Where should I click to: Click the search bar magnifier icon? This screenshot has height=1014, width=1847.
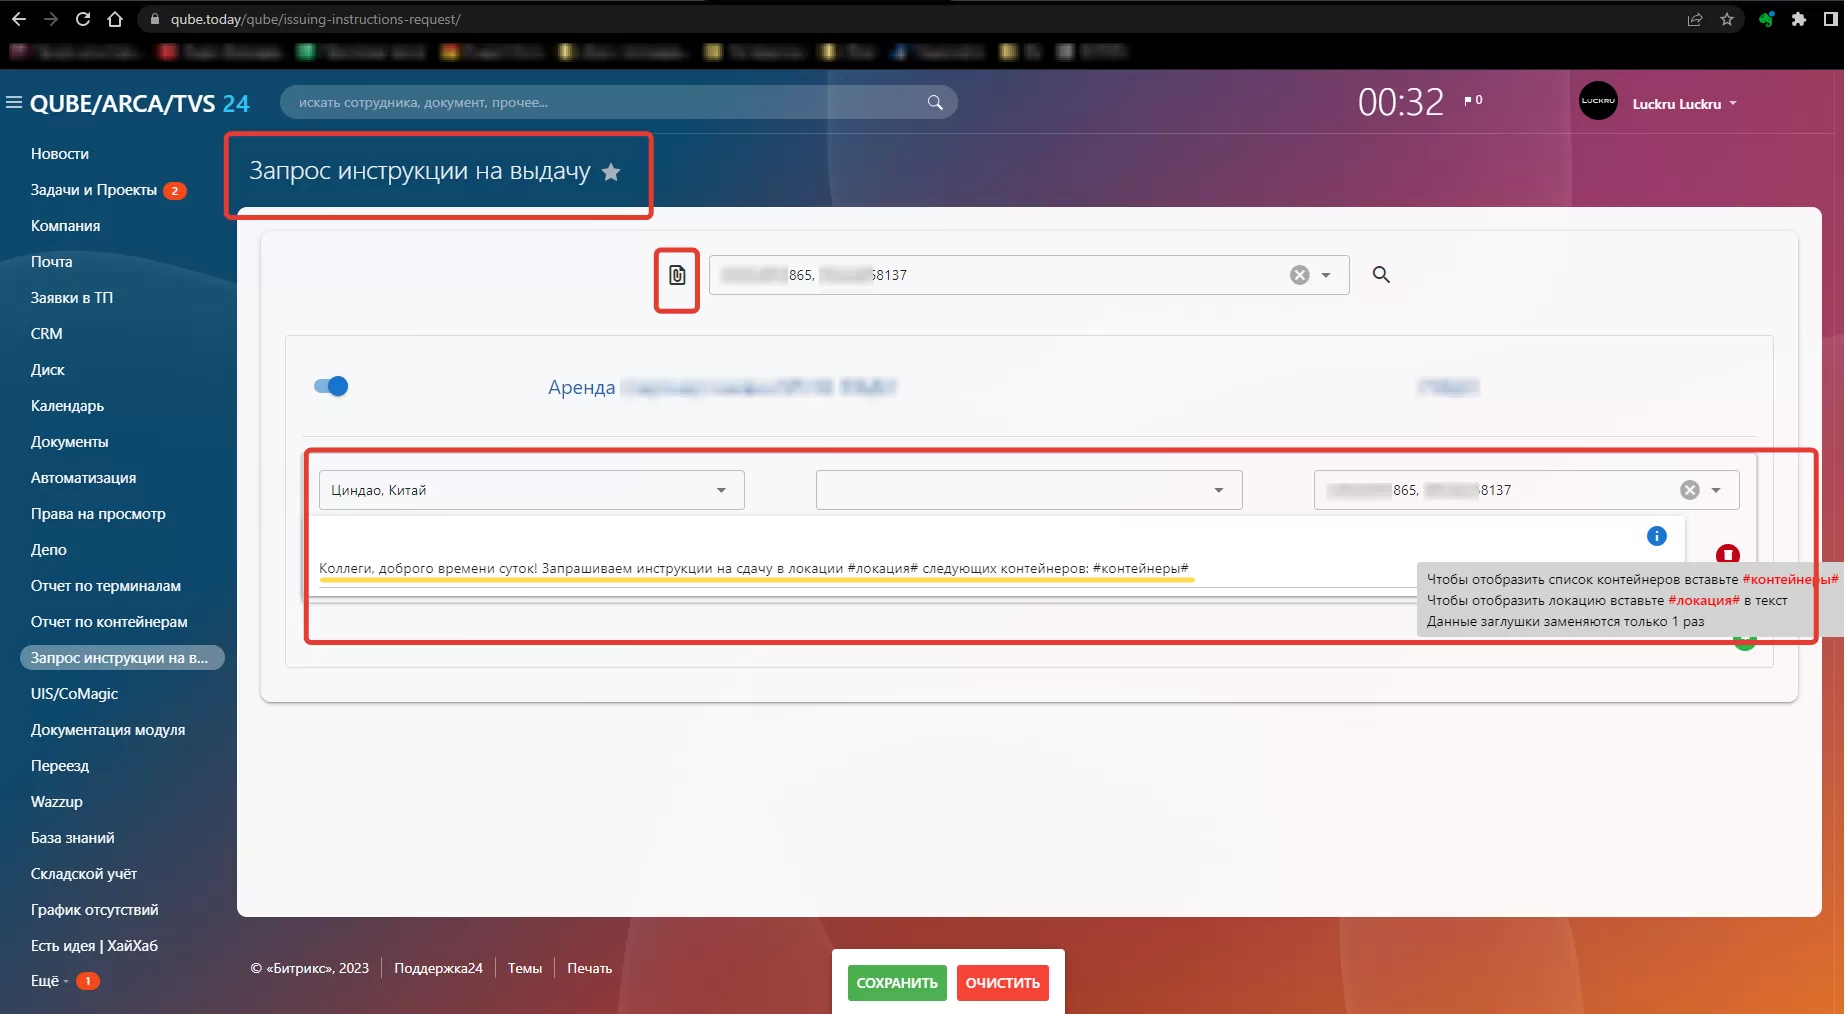click(x=935, y=102)
